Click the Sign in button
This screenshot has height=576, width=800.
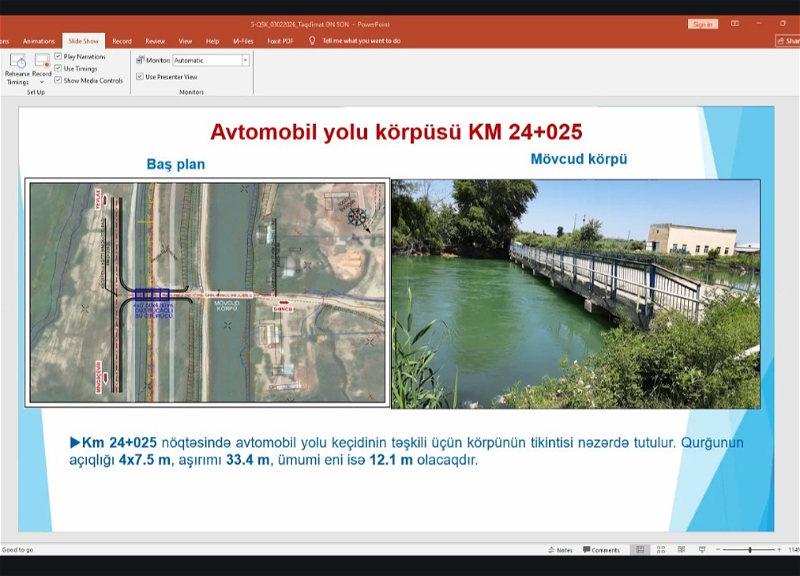(x=702, y=24)
